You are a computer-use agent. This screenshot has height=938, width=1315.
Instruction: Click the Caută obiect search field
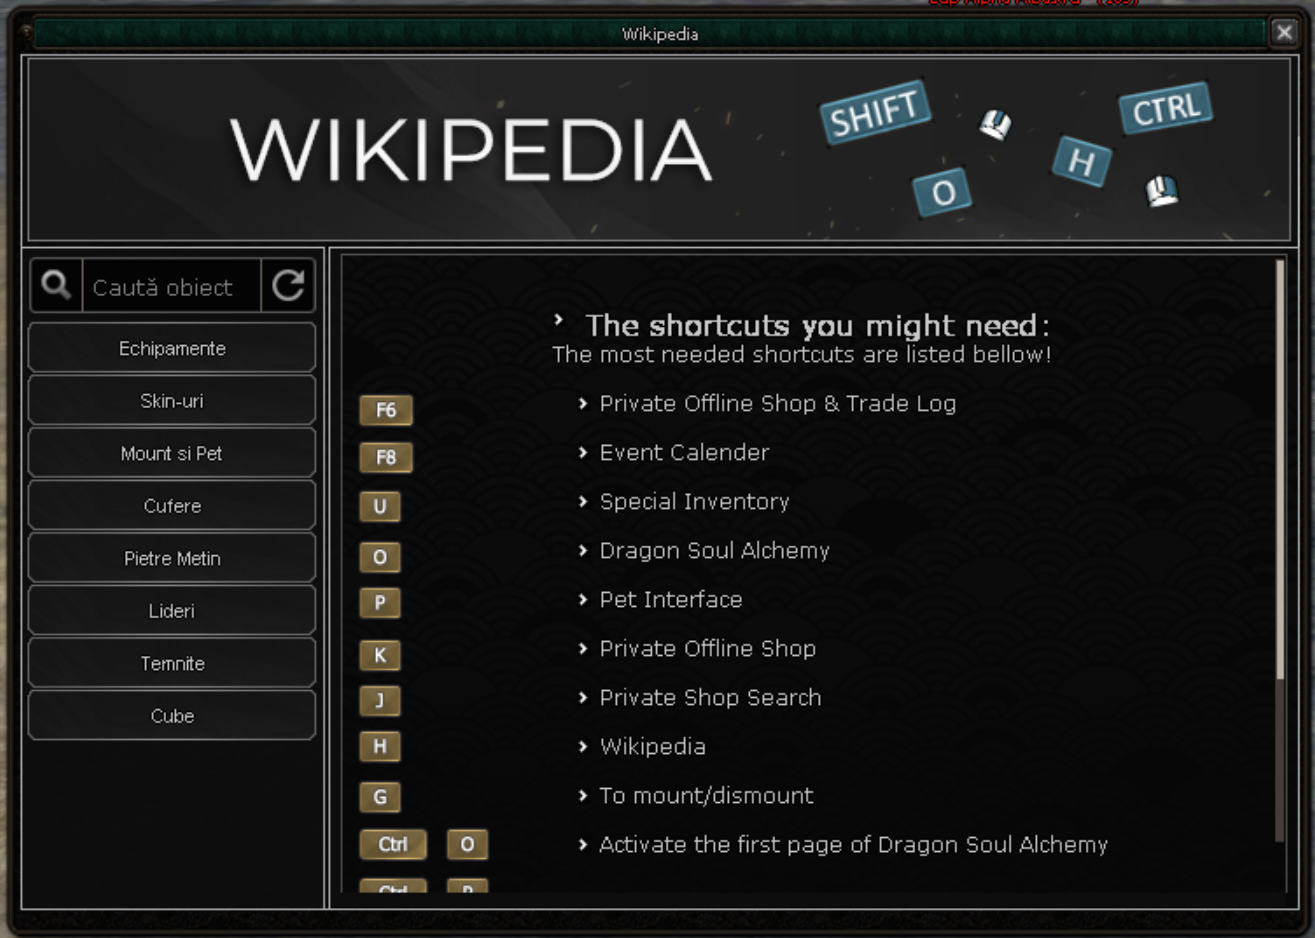coord(170,287)
